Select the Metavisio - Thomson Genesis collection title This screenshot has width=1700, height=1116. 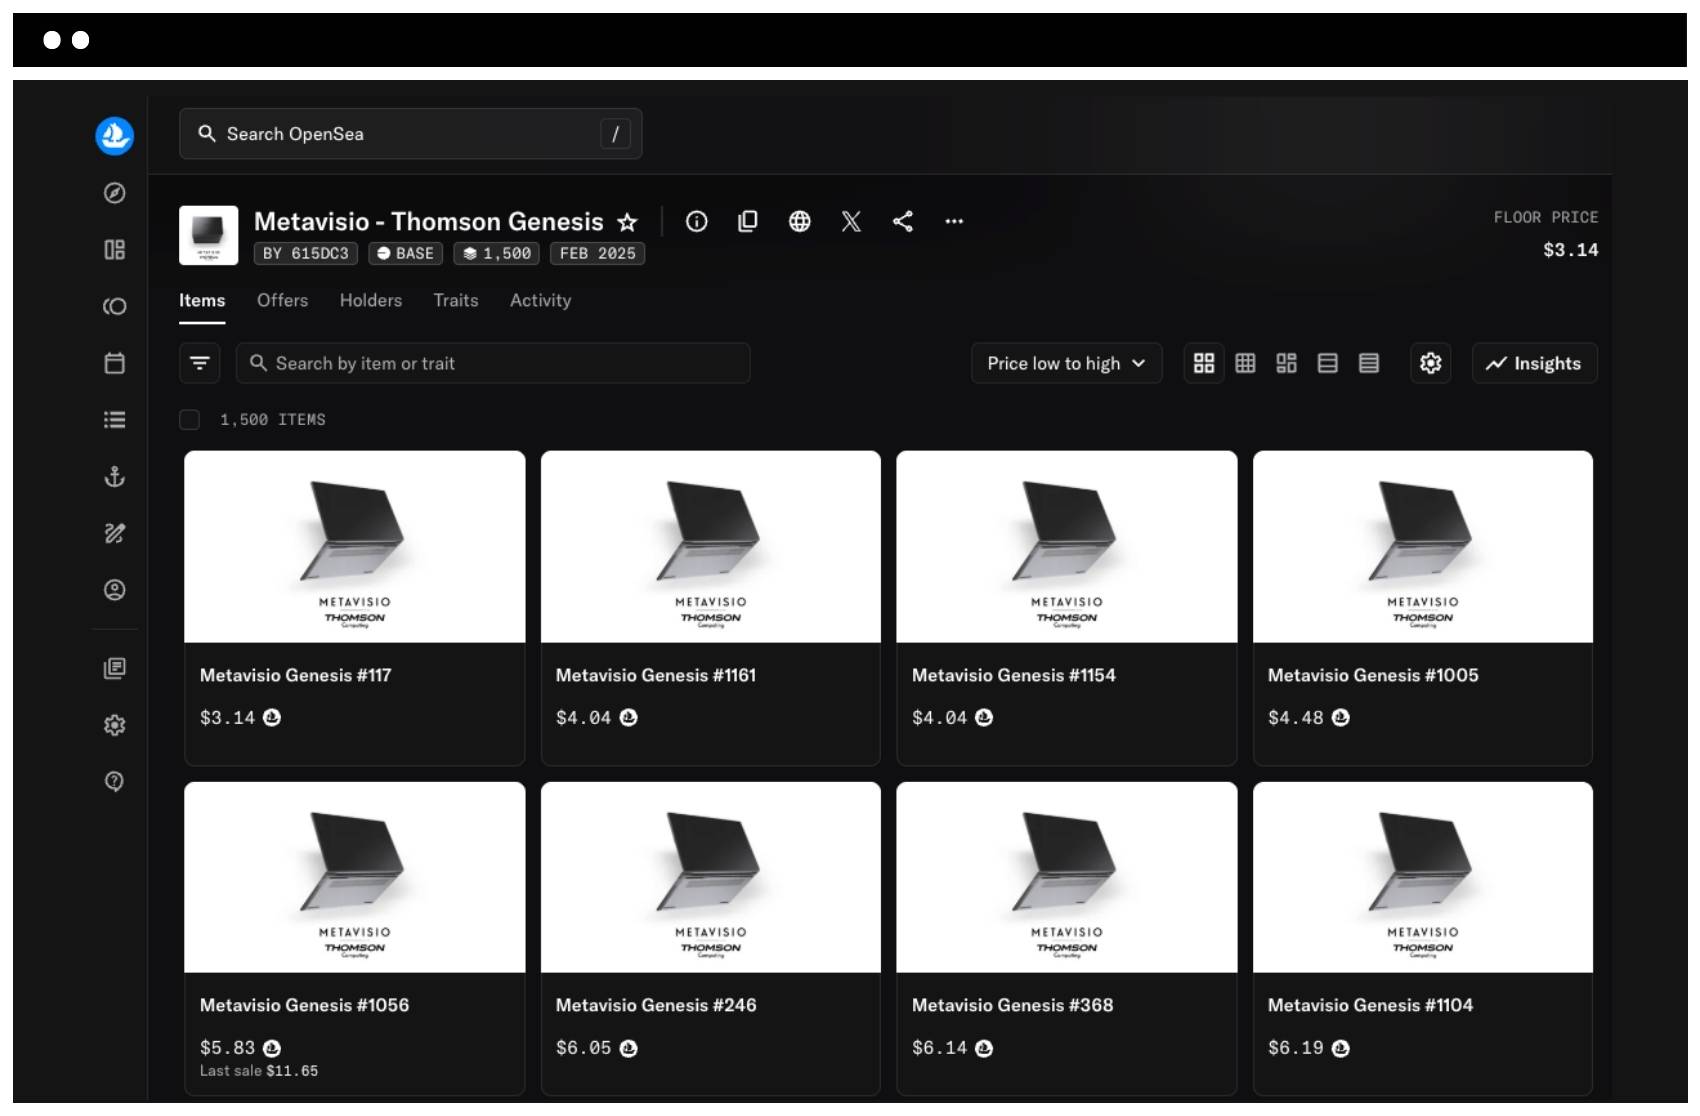point(429,222)
